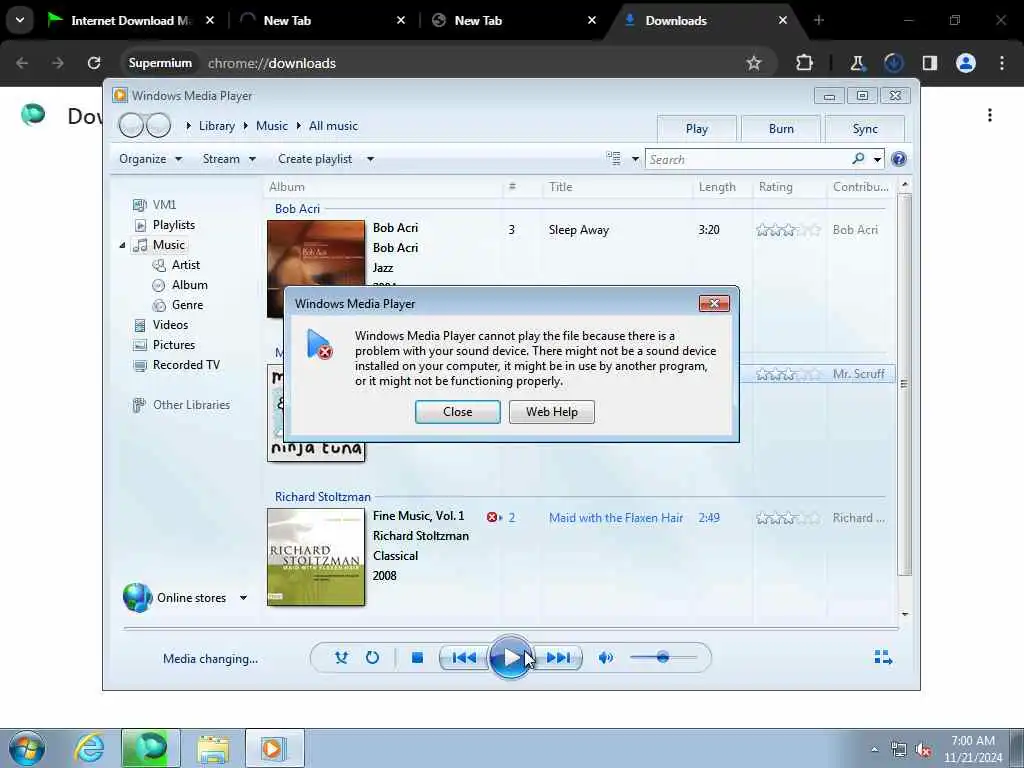Select Genre under Music
The width and height of the screenshot is (1024, 768).
click(x=187, y=305)
